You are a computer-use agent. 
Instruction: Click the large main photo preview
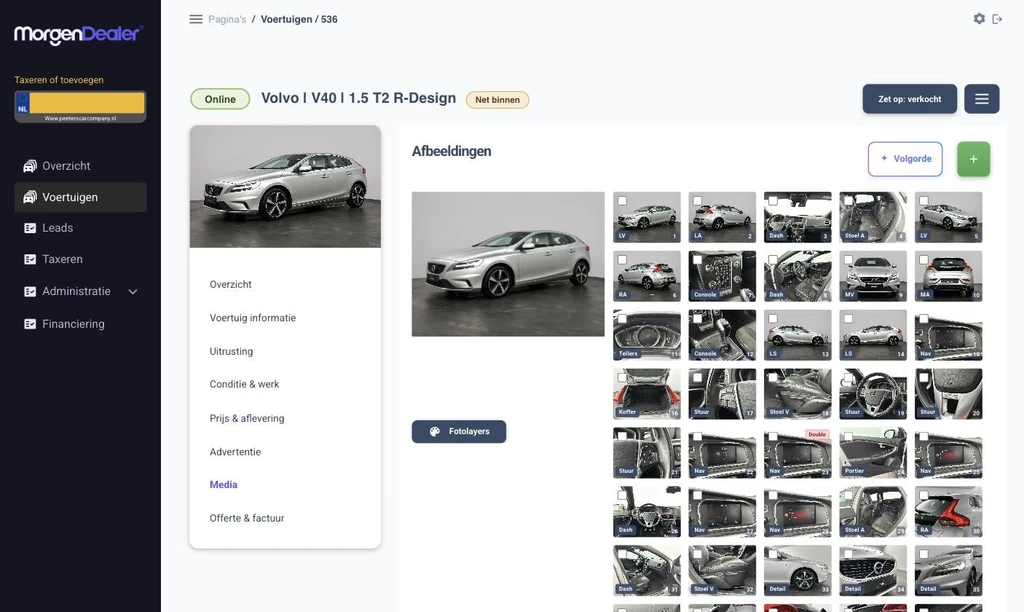point(508,264)
